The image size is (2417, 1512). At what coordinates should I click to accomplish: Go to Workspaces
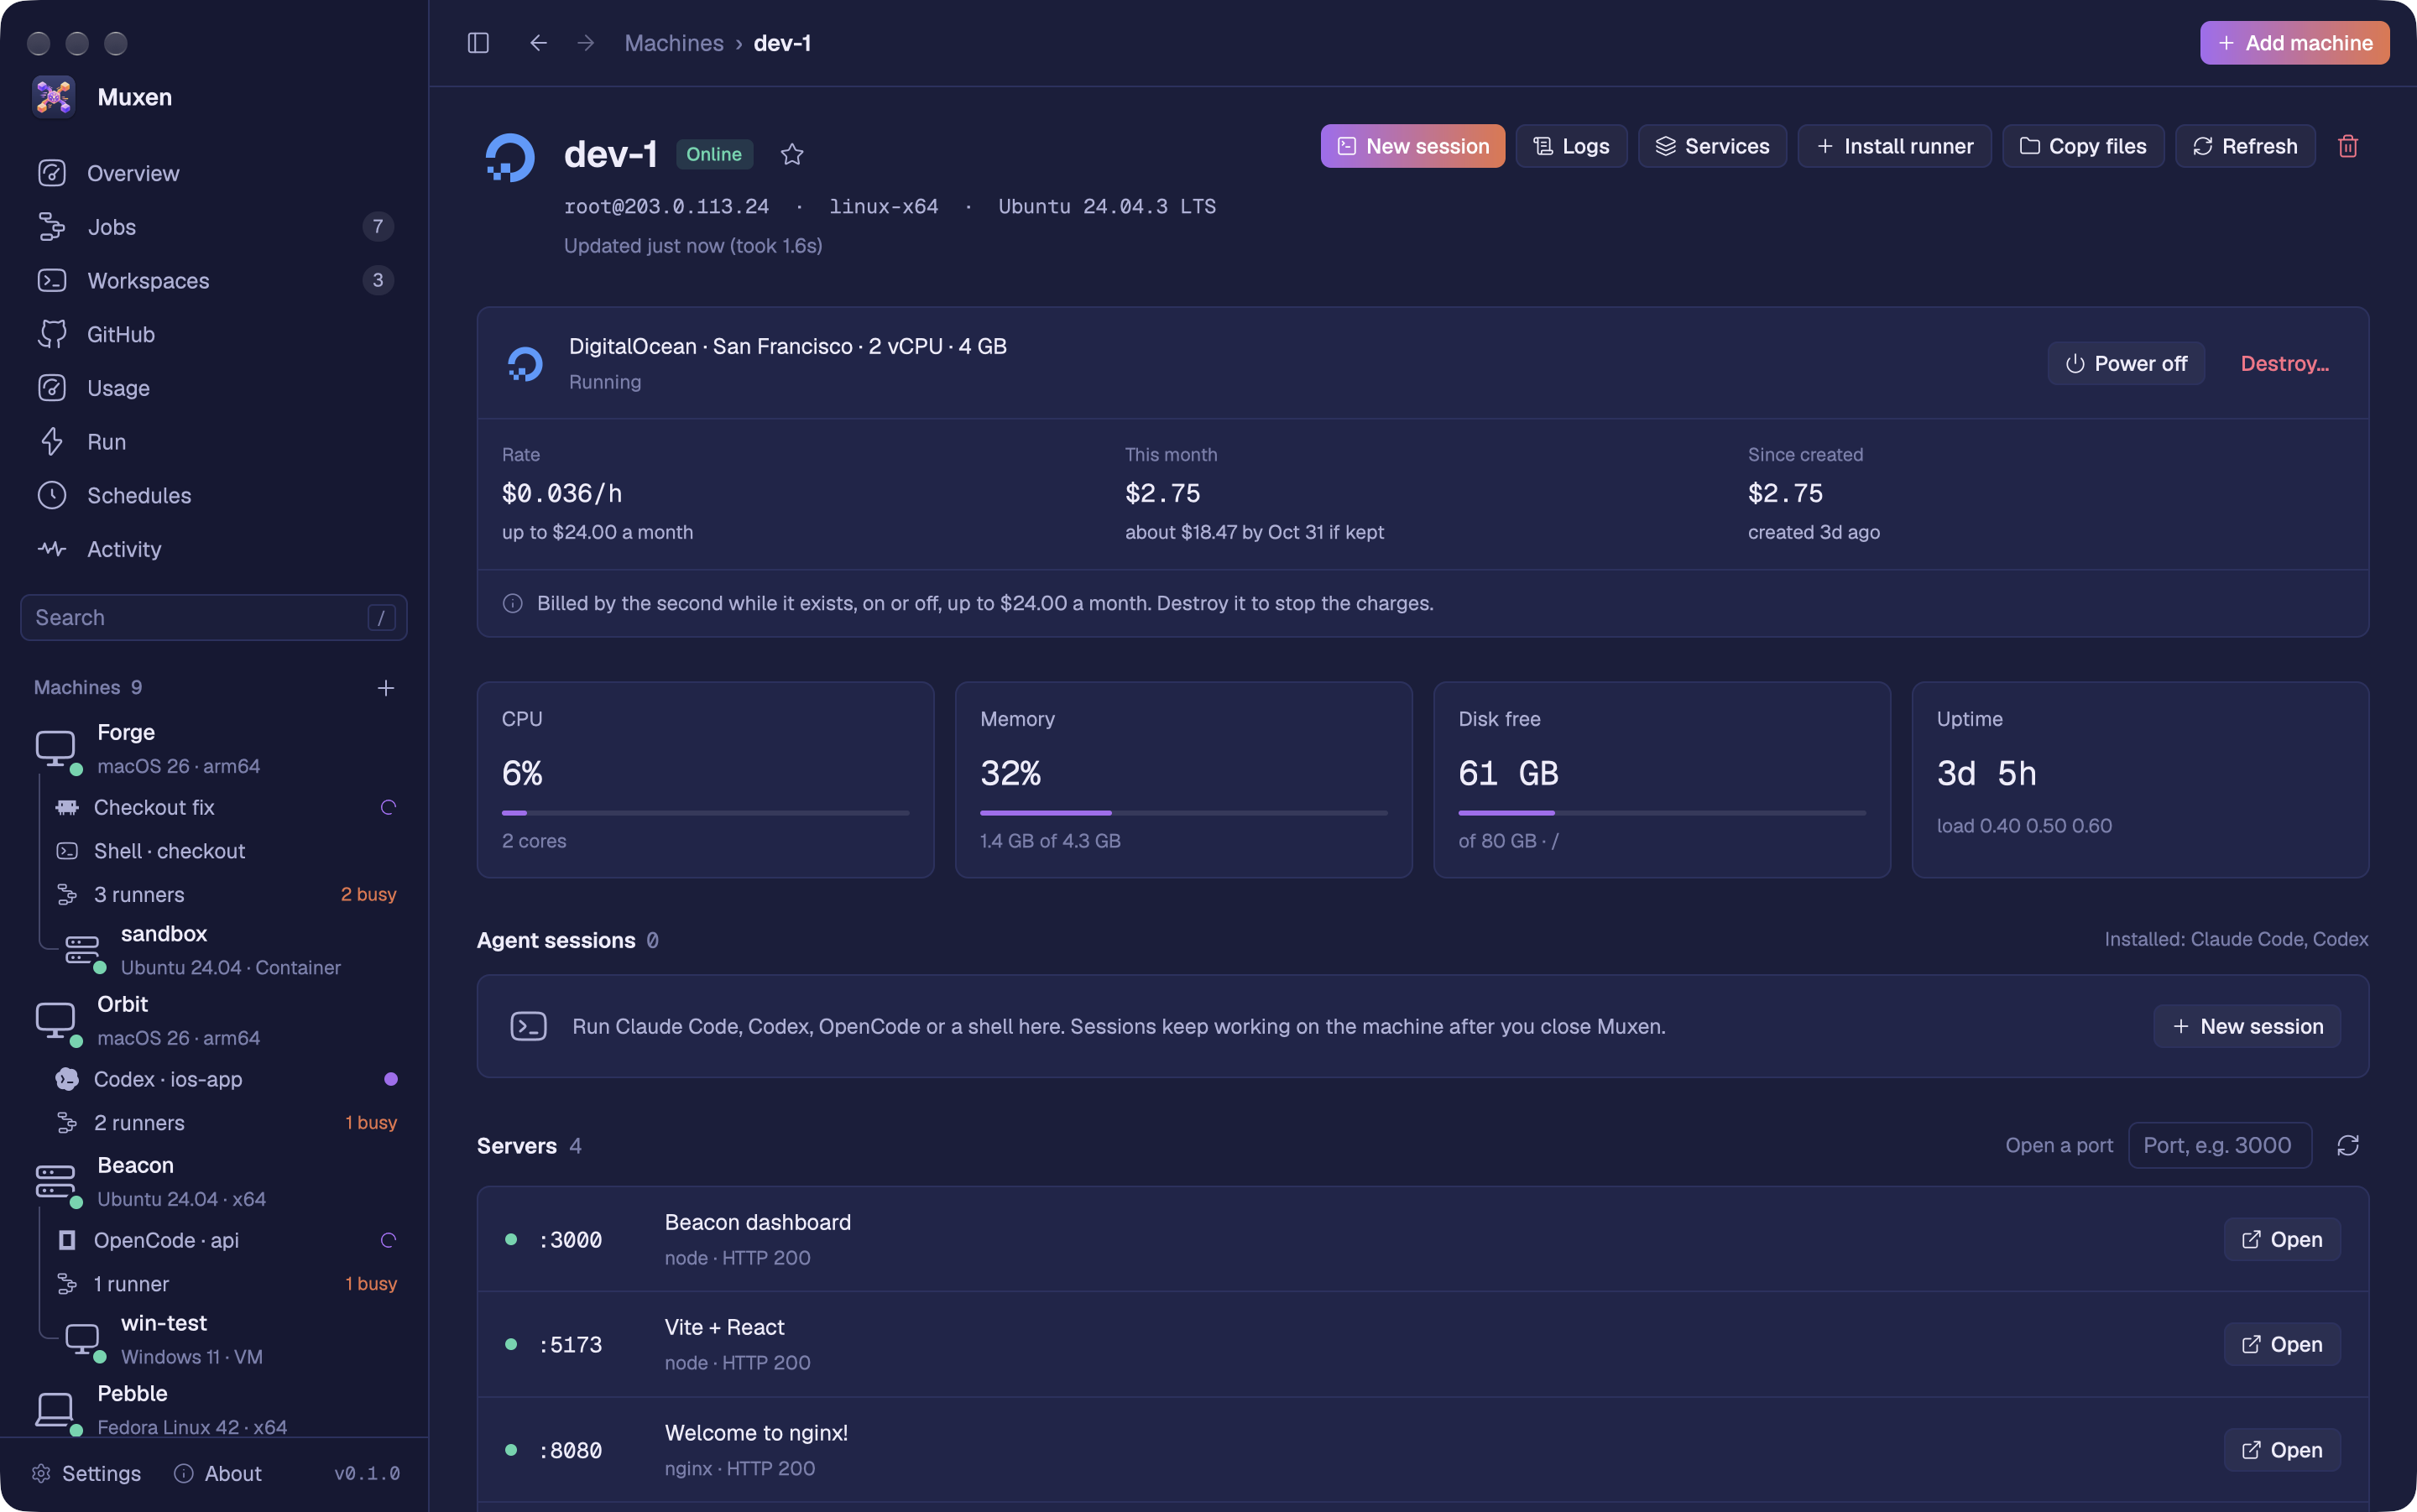tap(214, 280)
